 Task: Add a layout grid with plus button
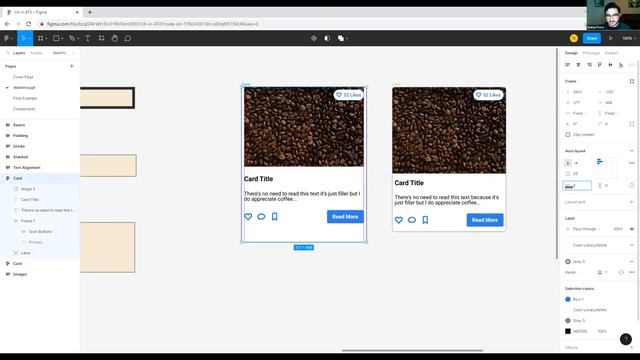coord(632,202)
